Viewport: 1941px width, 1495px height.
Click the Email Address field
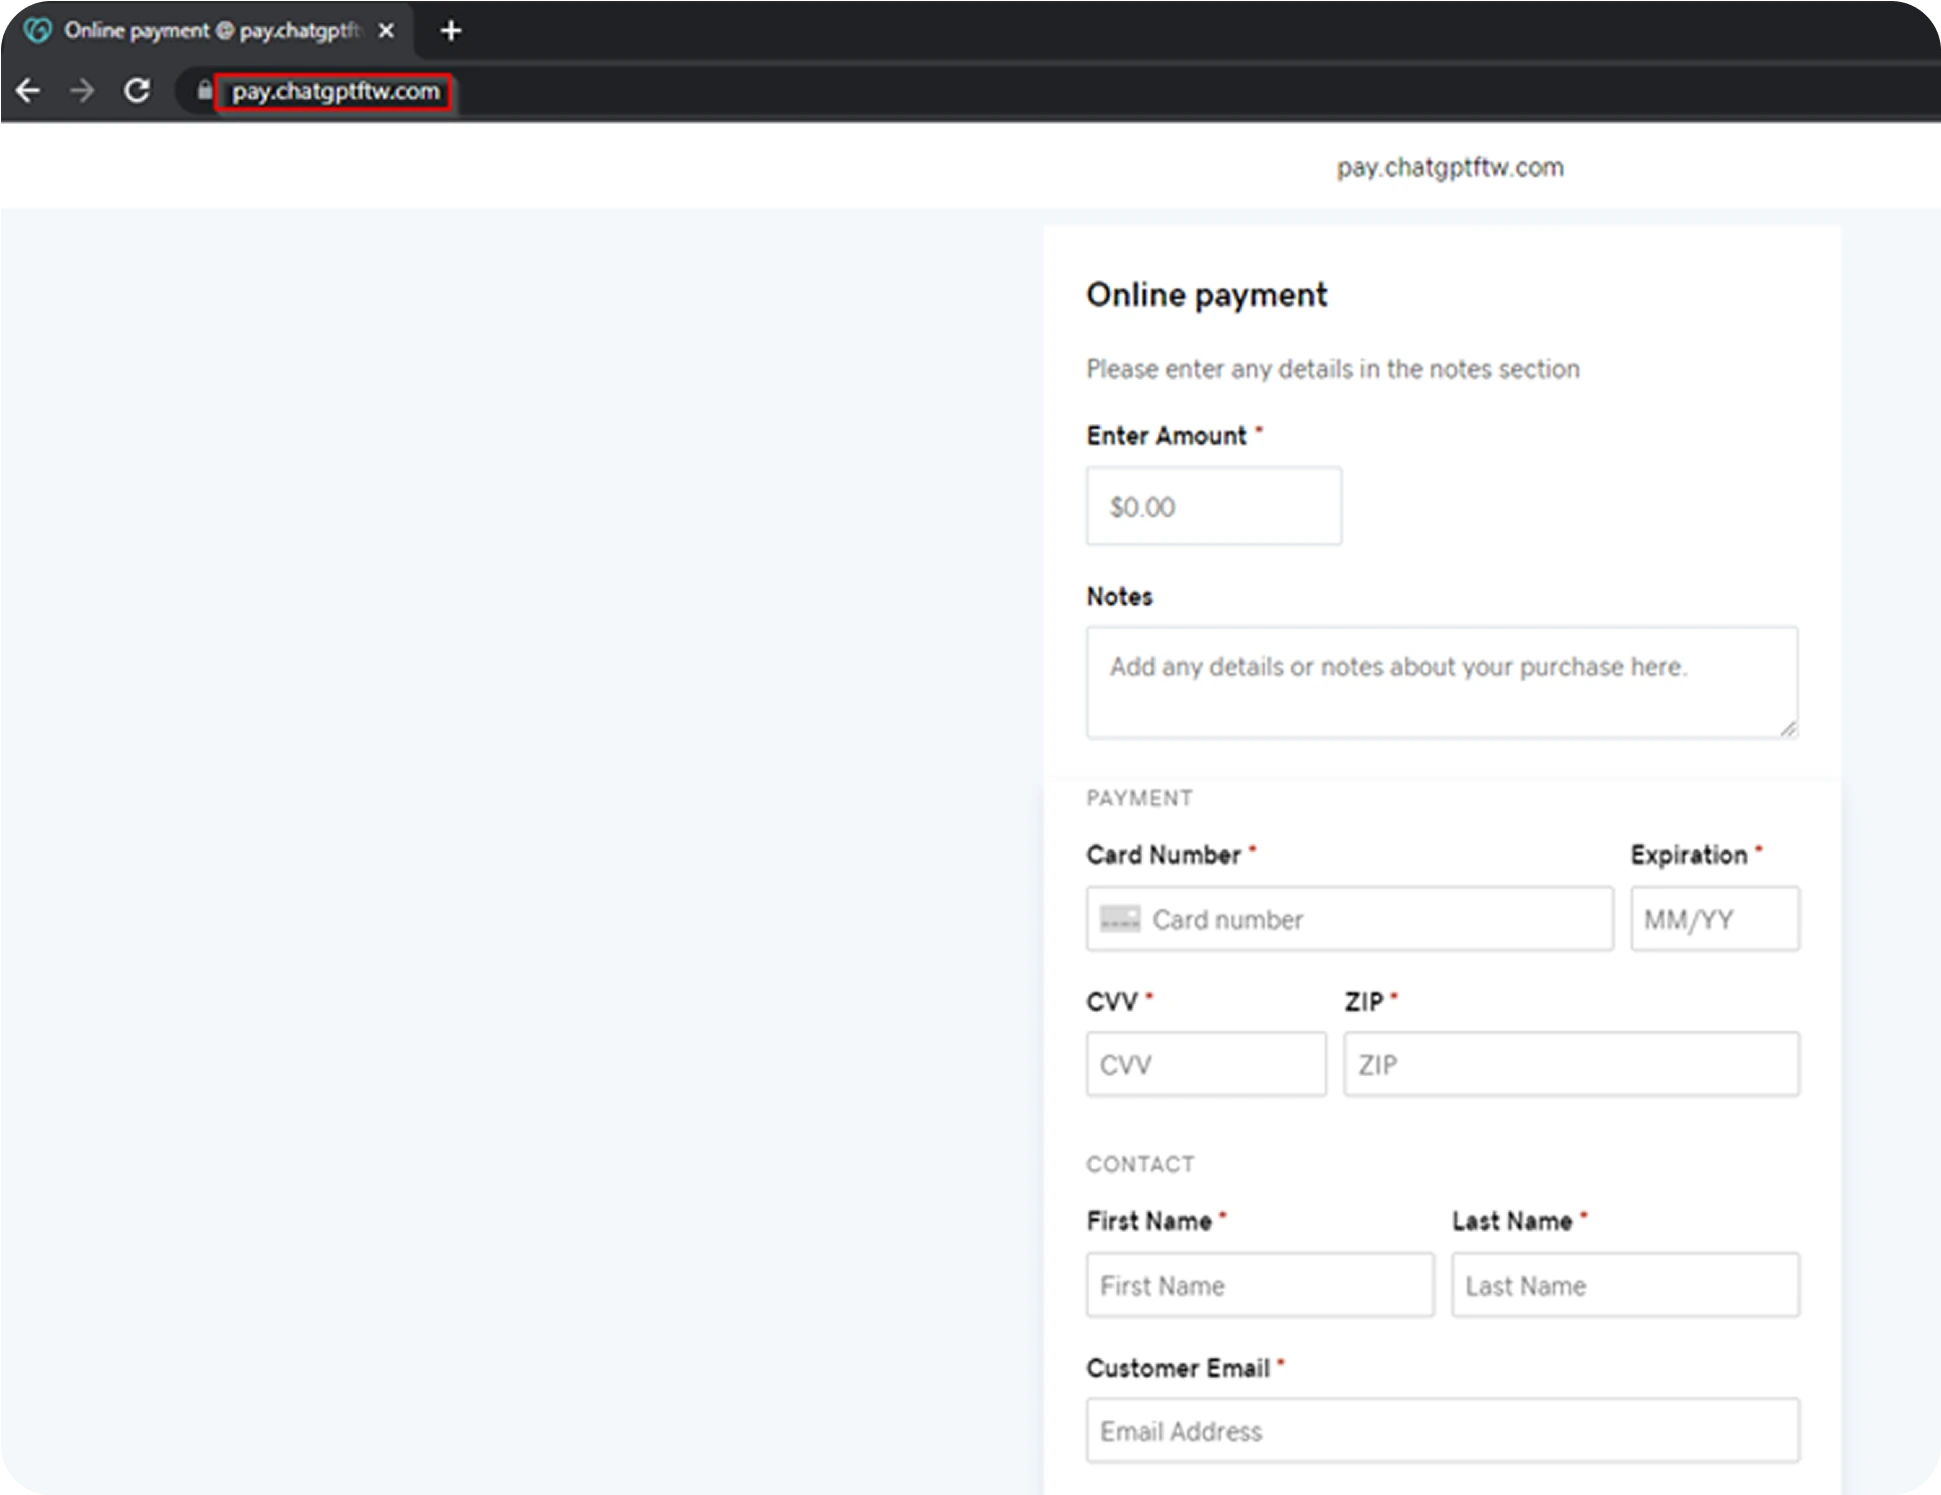(x=1441, y=1431)
